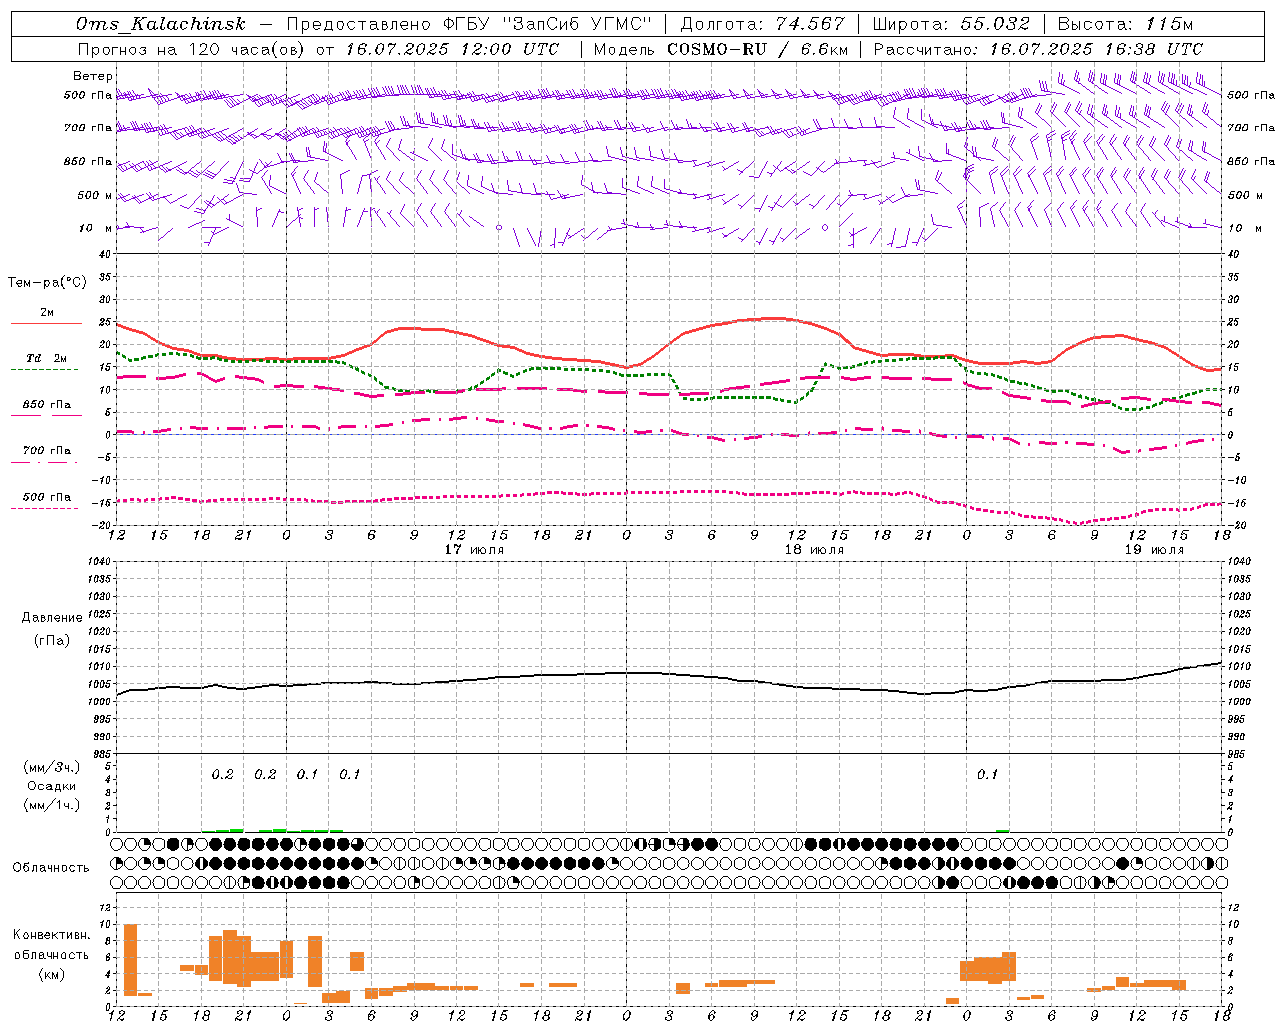Click the Td 2м dew point legend entry
This screenshot has height=1024, width=1280.
47,358
